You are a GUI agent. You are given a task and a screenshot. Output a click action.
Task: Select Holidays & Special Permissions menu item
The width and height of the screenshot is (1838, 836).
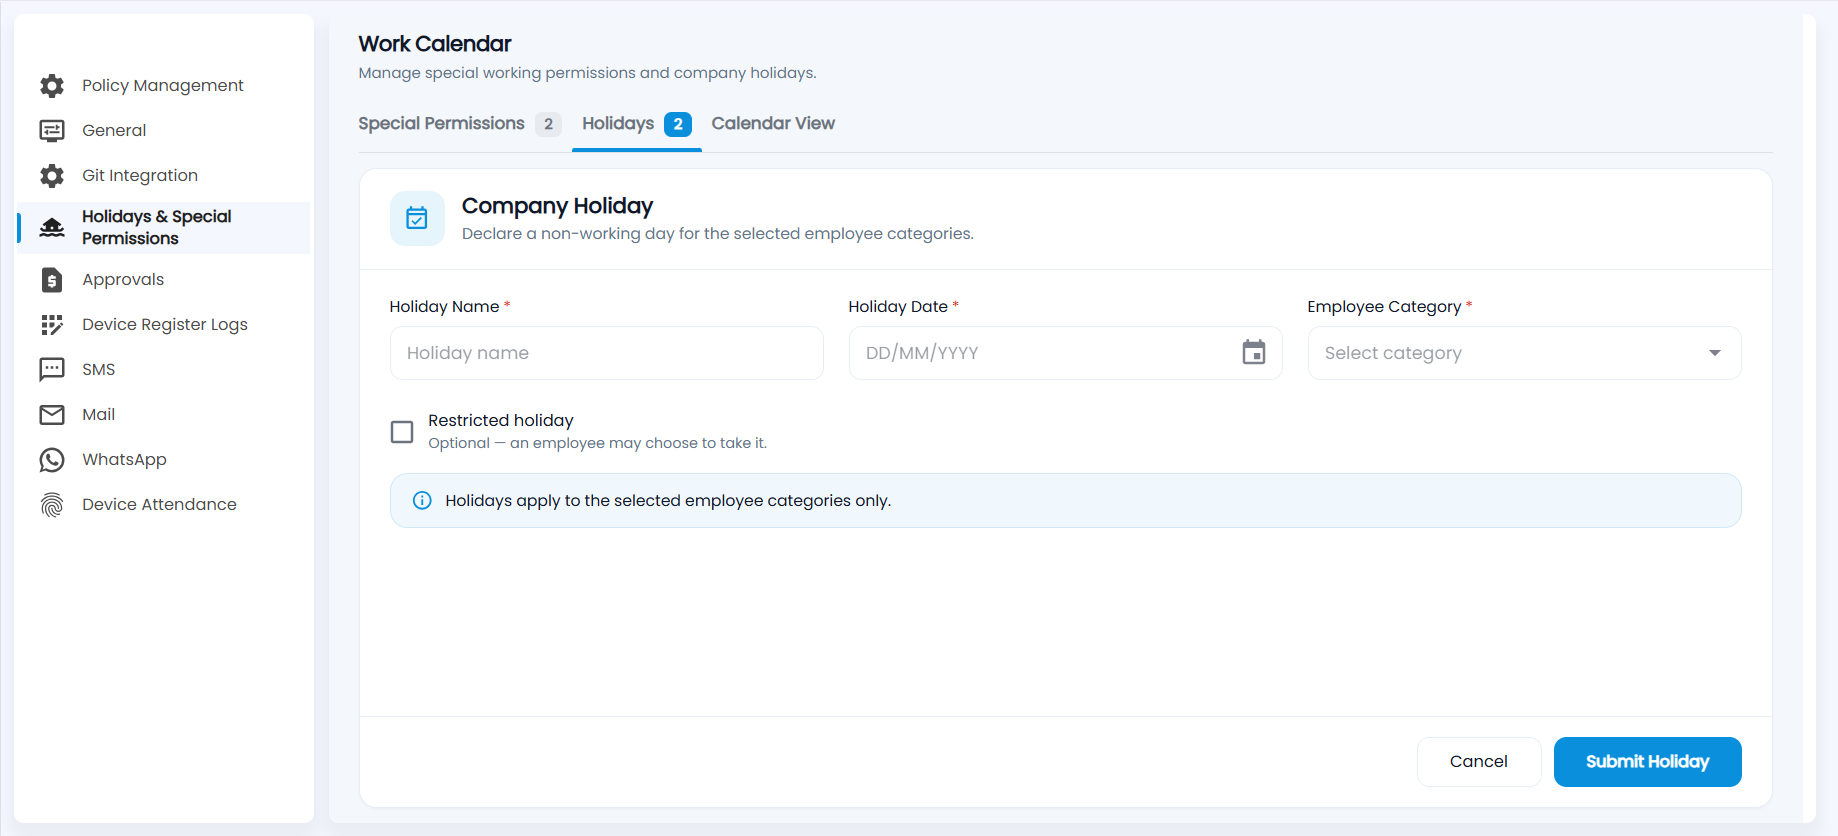pyautogui.click(x=163, y=228)
